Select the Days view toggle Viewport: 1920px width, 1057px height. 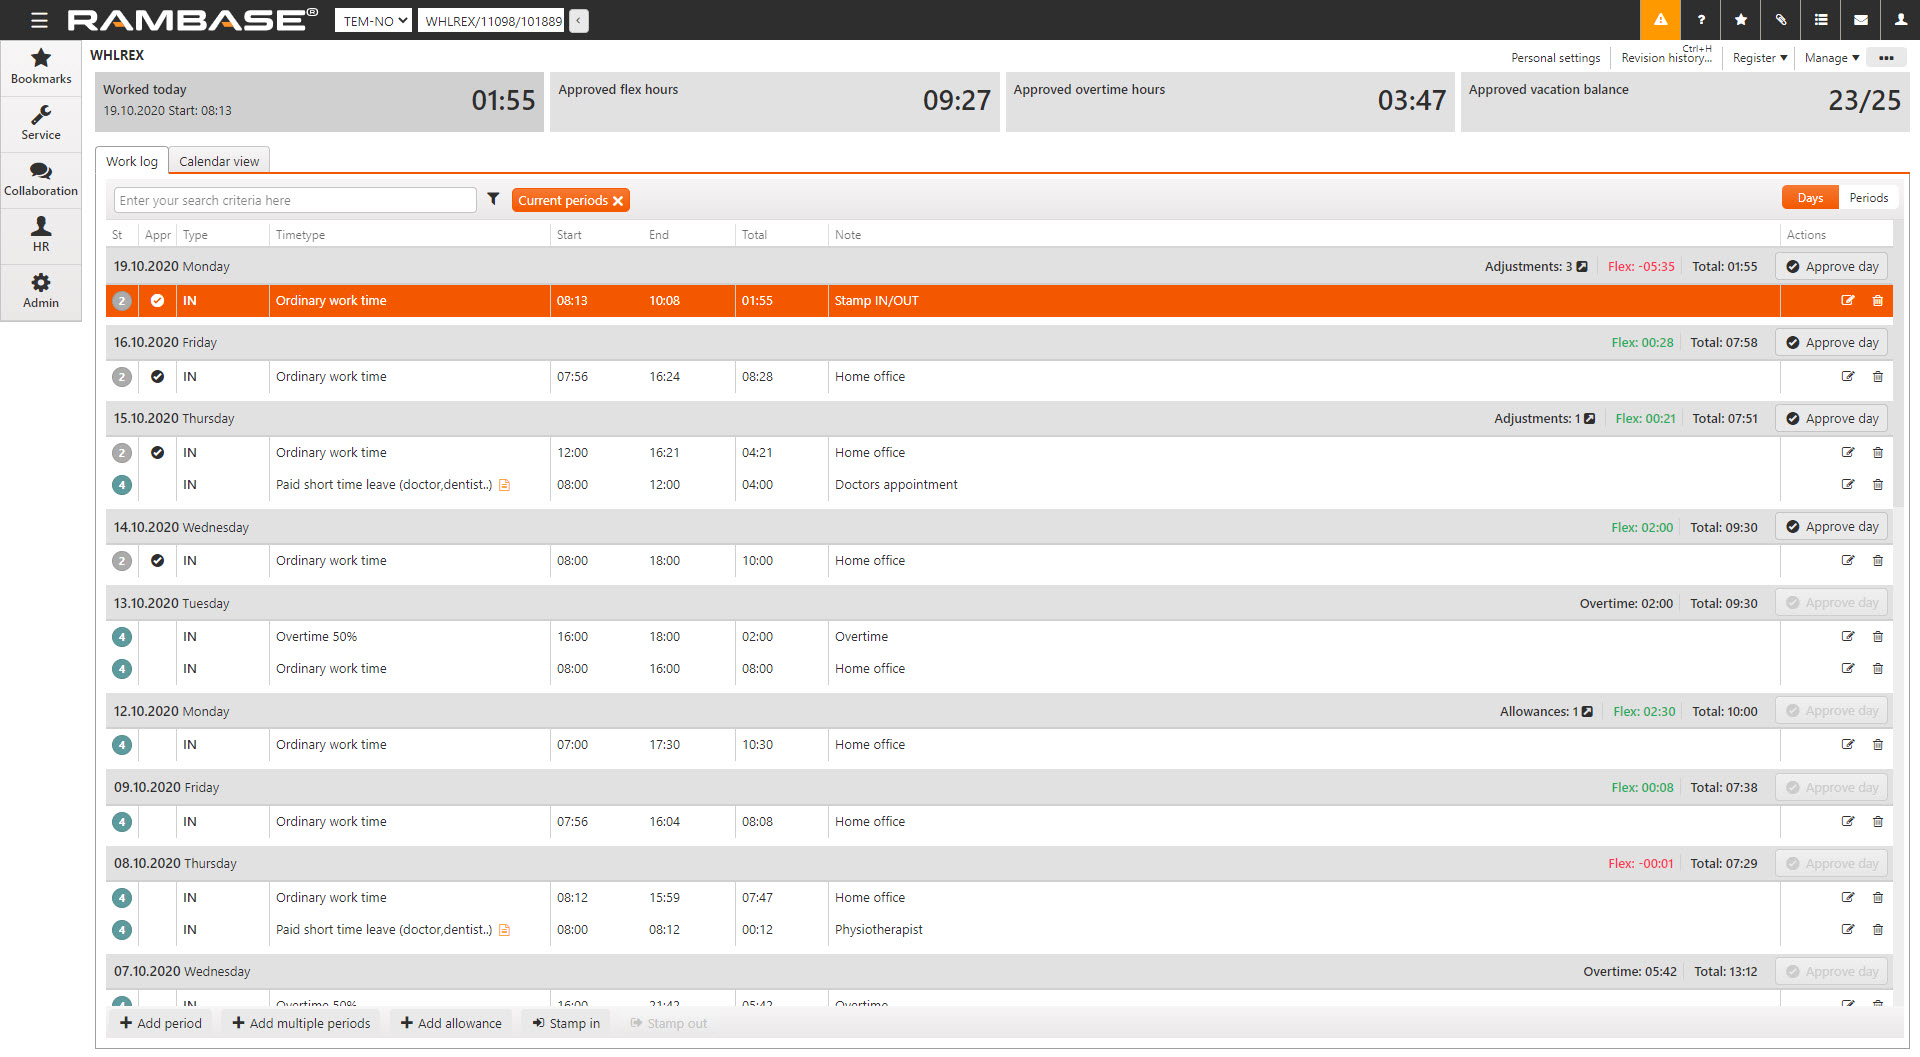click(1809, 198)
